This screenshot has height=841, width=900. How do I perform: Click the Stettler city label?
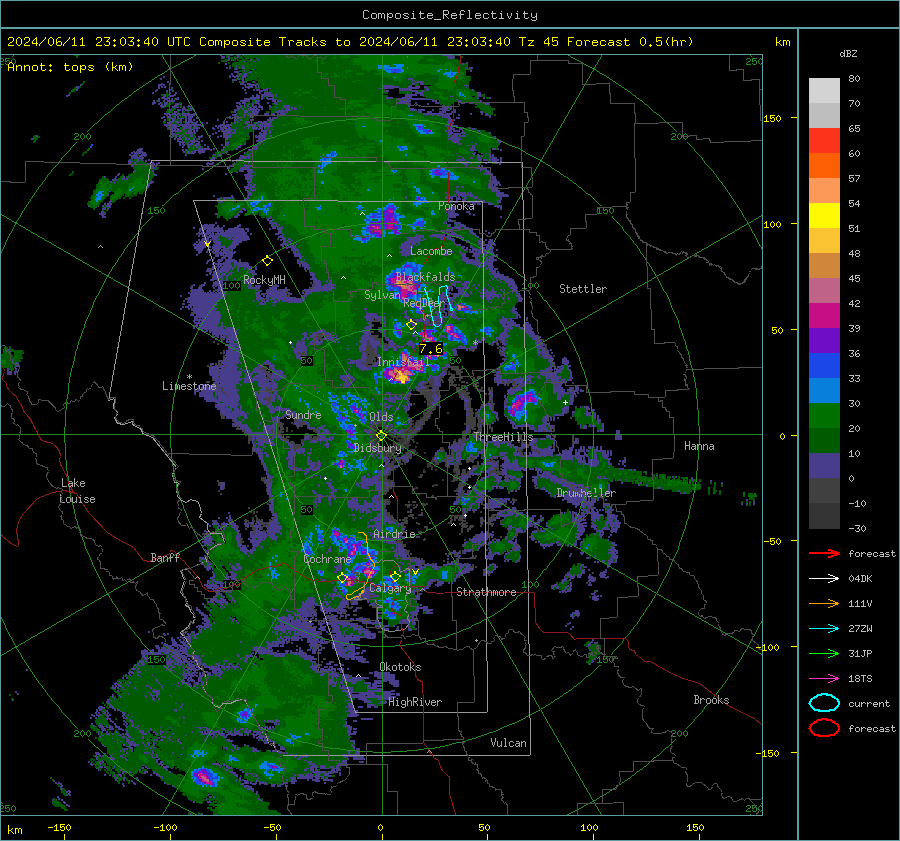click(583, 289)
